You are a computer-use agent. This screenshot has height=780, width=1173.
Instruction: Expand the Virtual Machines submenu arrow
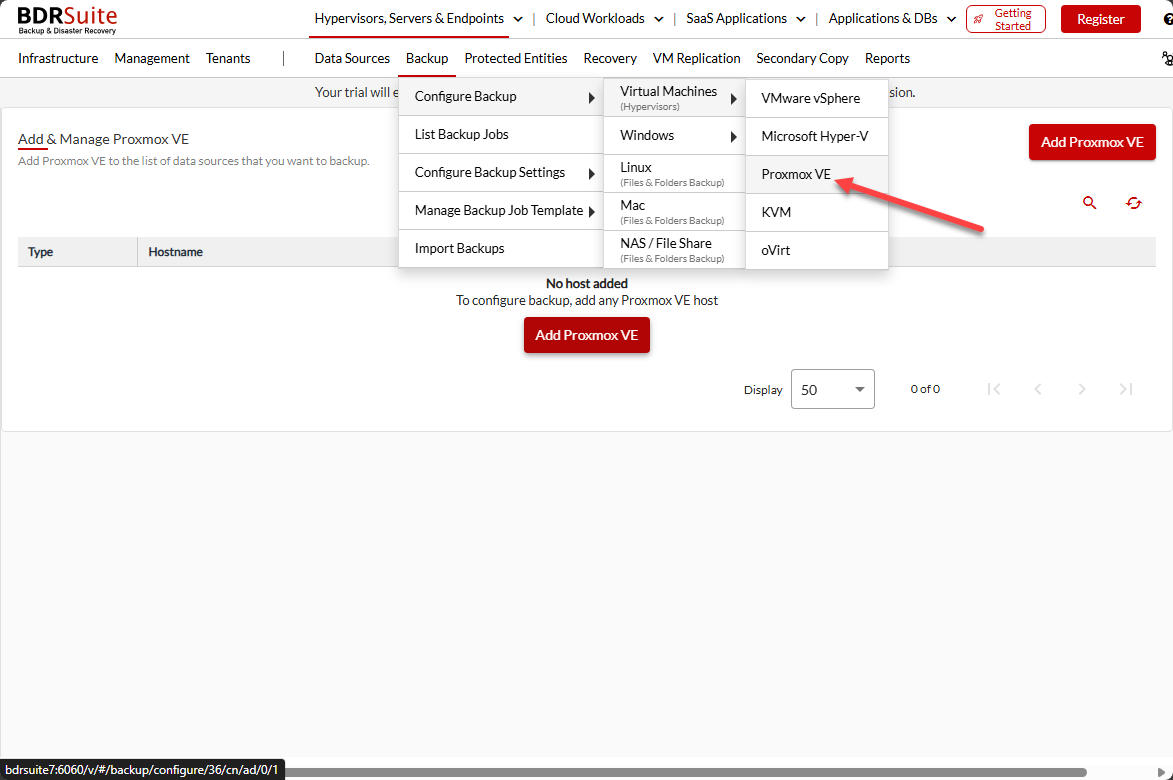pyautogui.click(x=733, y=97)
